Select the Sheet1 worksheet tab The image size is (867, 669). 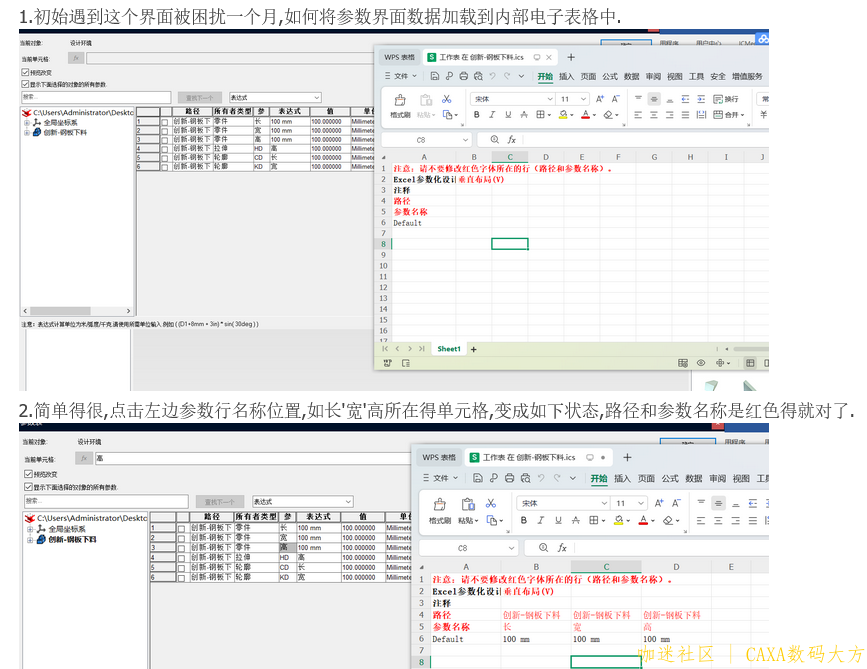pyautogui.click(x=449, y=349)
